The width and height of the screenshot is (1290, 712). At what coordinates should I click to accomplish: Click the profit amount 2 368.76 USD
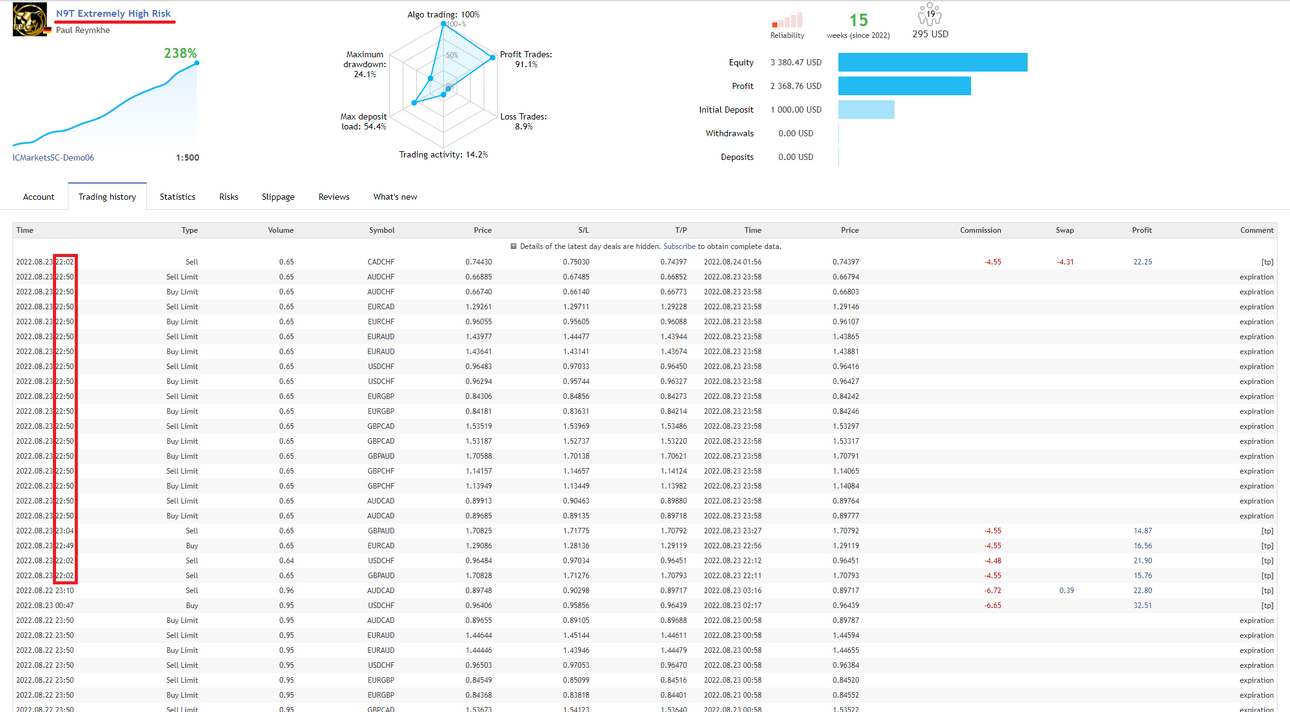pyautogui.click(x=796, y=86)
